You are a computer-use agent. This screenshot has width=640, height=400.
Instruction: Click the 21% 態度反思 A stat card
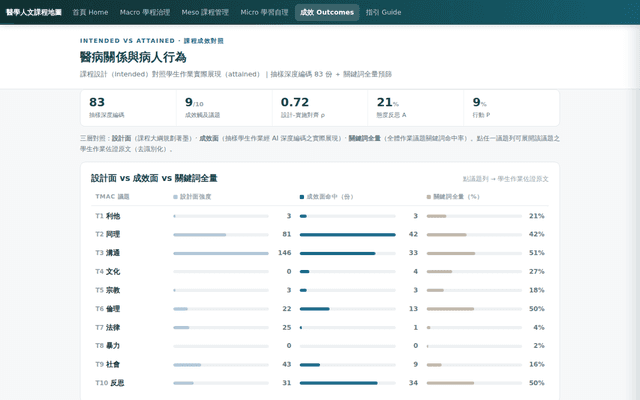416,108
